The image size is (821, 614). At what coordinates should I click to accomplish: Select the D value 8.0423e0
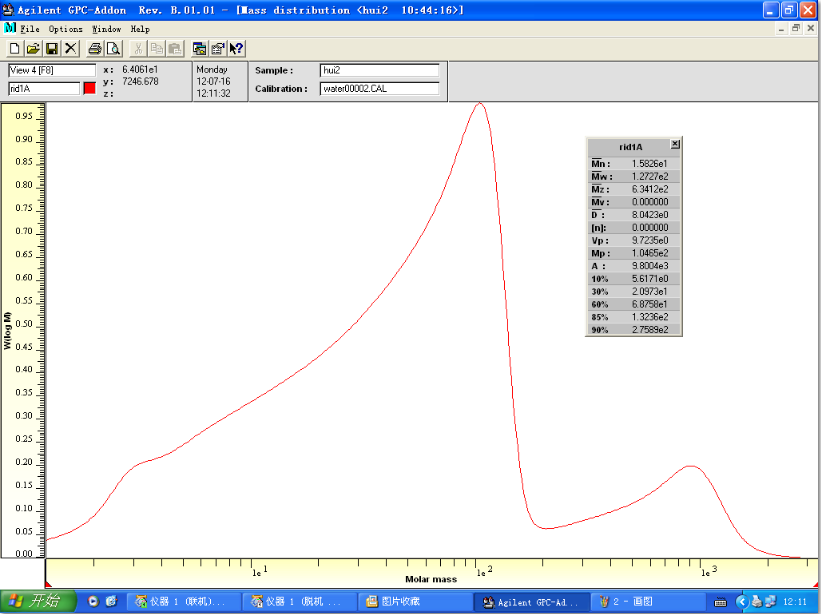pyautogui.click(x=649, y=215)
